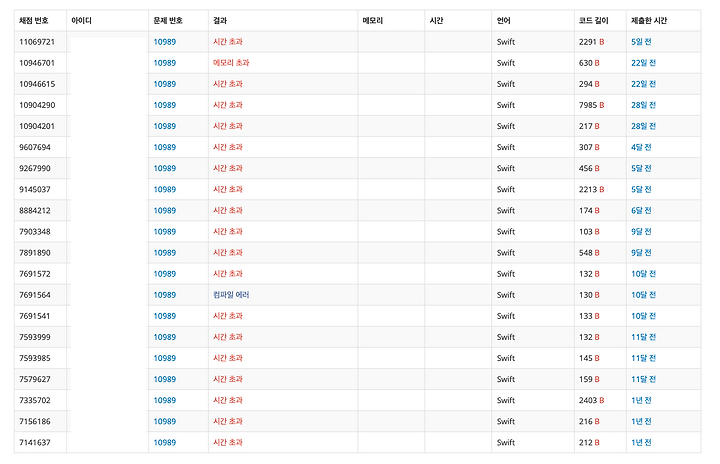720x464 pixels.
Task: Click the '결과' column header
Action: pos(220,21)
